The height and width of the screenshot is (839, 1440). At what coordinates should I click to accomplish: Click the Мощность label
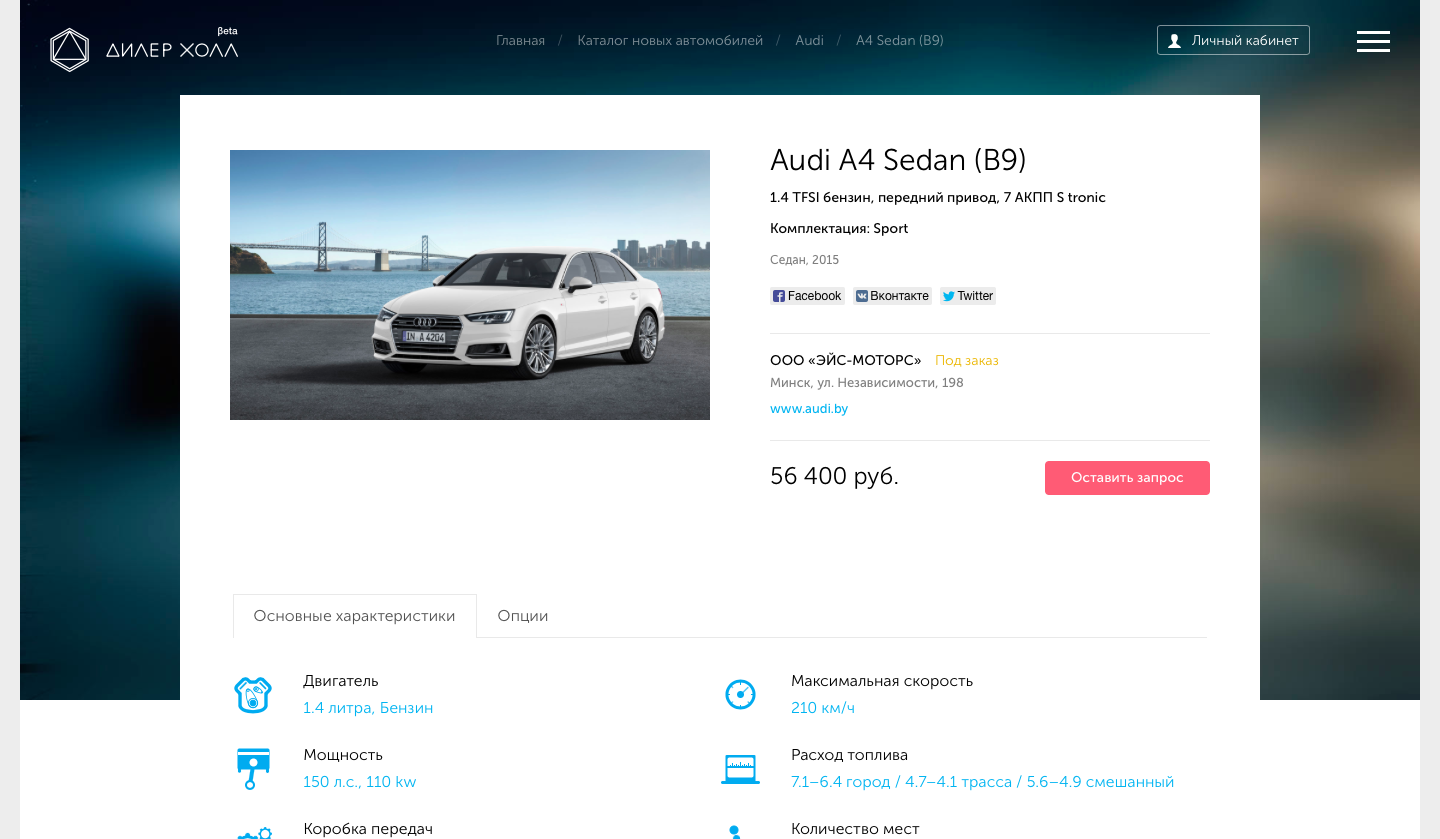tap(343, 755)
